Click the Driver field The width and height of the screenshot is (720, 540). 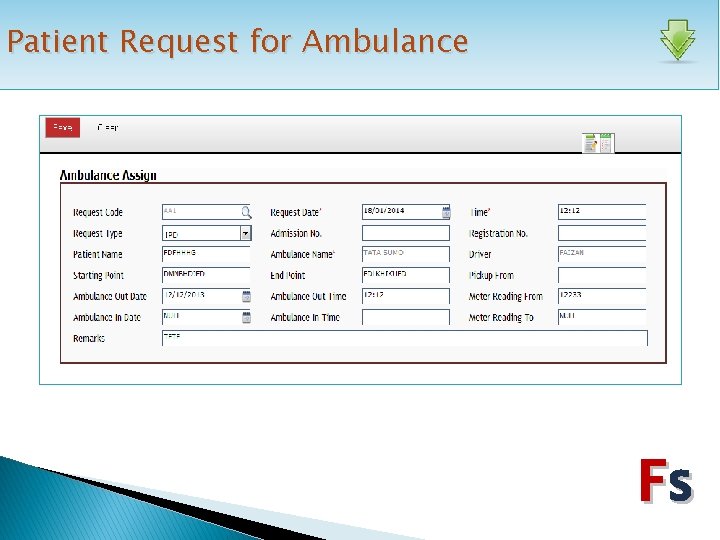pyautogui.click(x=602, y=254)
